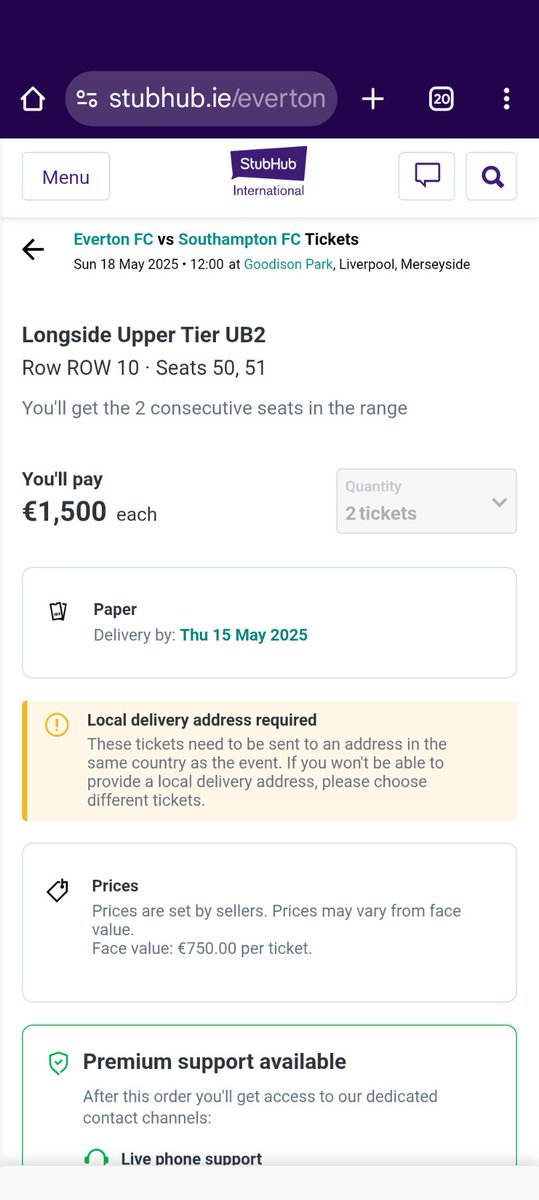The image size is (539, 1200).
Task: Open the browser three-dot overflow menu
Action: [x=507, y=99]
